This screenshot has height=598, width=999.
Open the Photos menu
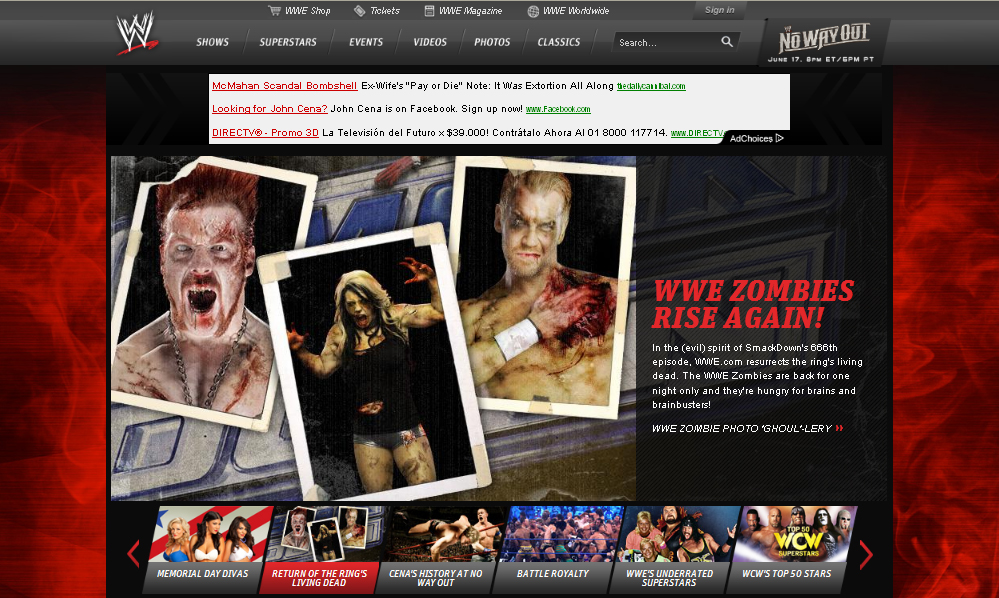click(x=492, y=42)
